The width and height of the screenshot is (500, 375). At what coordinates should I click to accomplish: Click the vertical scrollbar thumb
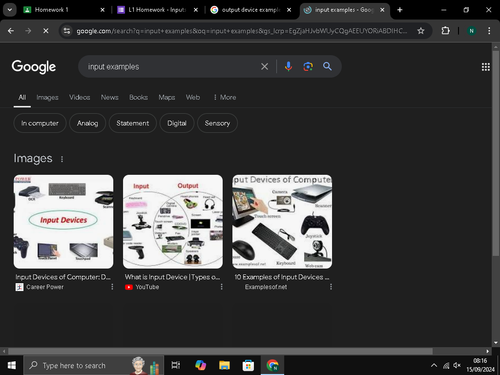(x=496, y=153)
